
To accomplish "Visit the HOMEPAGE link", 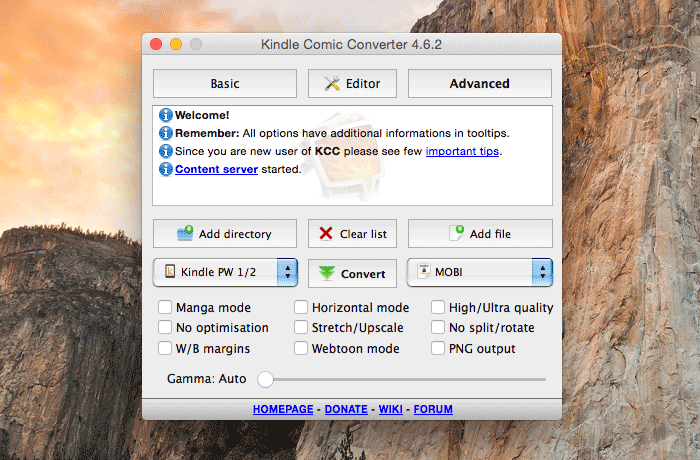I will [x=283, y=409].
